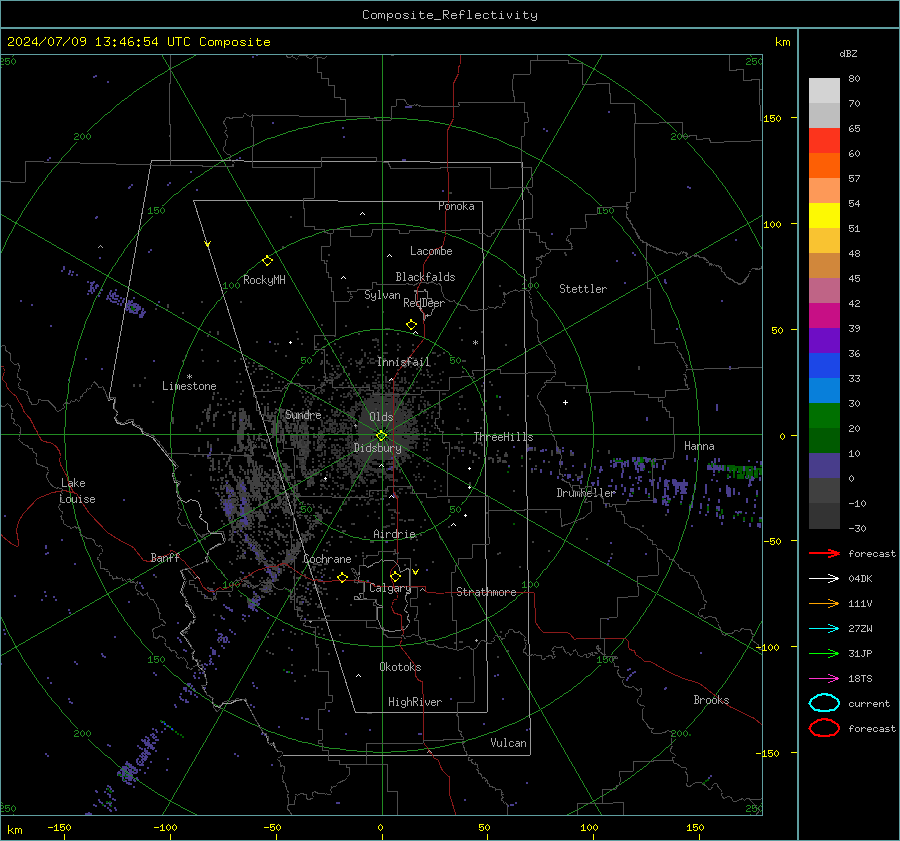Viewport: 900px width, 841px height.
Task: Click the orange 111V arrow icon
Action: (x=824, y=603)
